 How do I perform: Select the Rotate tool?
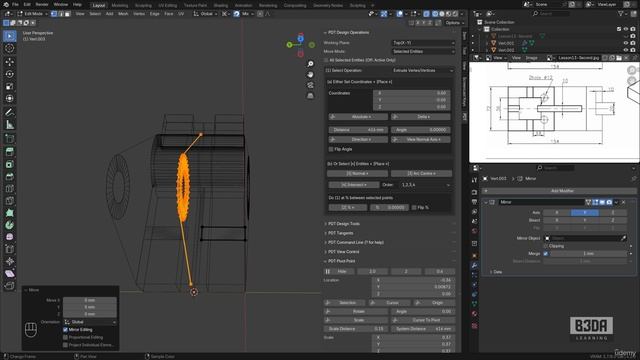tap(9, 74)
